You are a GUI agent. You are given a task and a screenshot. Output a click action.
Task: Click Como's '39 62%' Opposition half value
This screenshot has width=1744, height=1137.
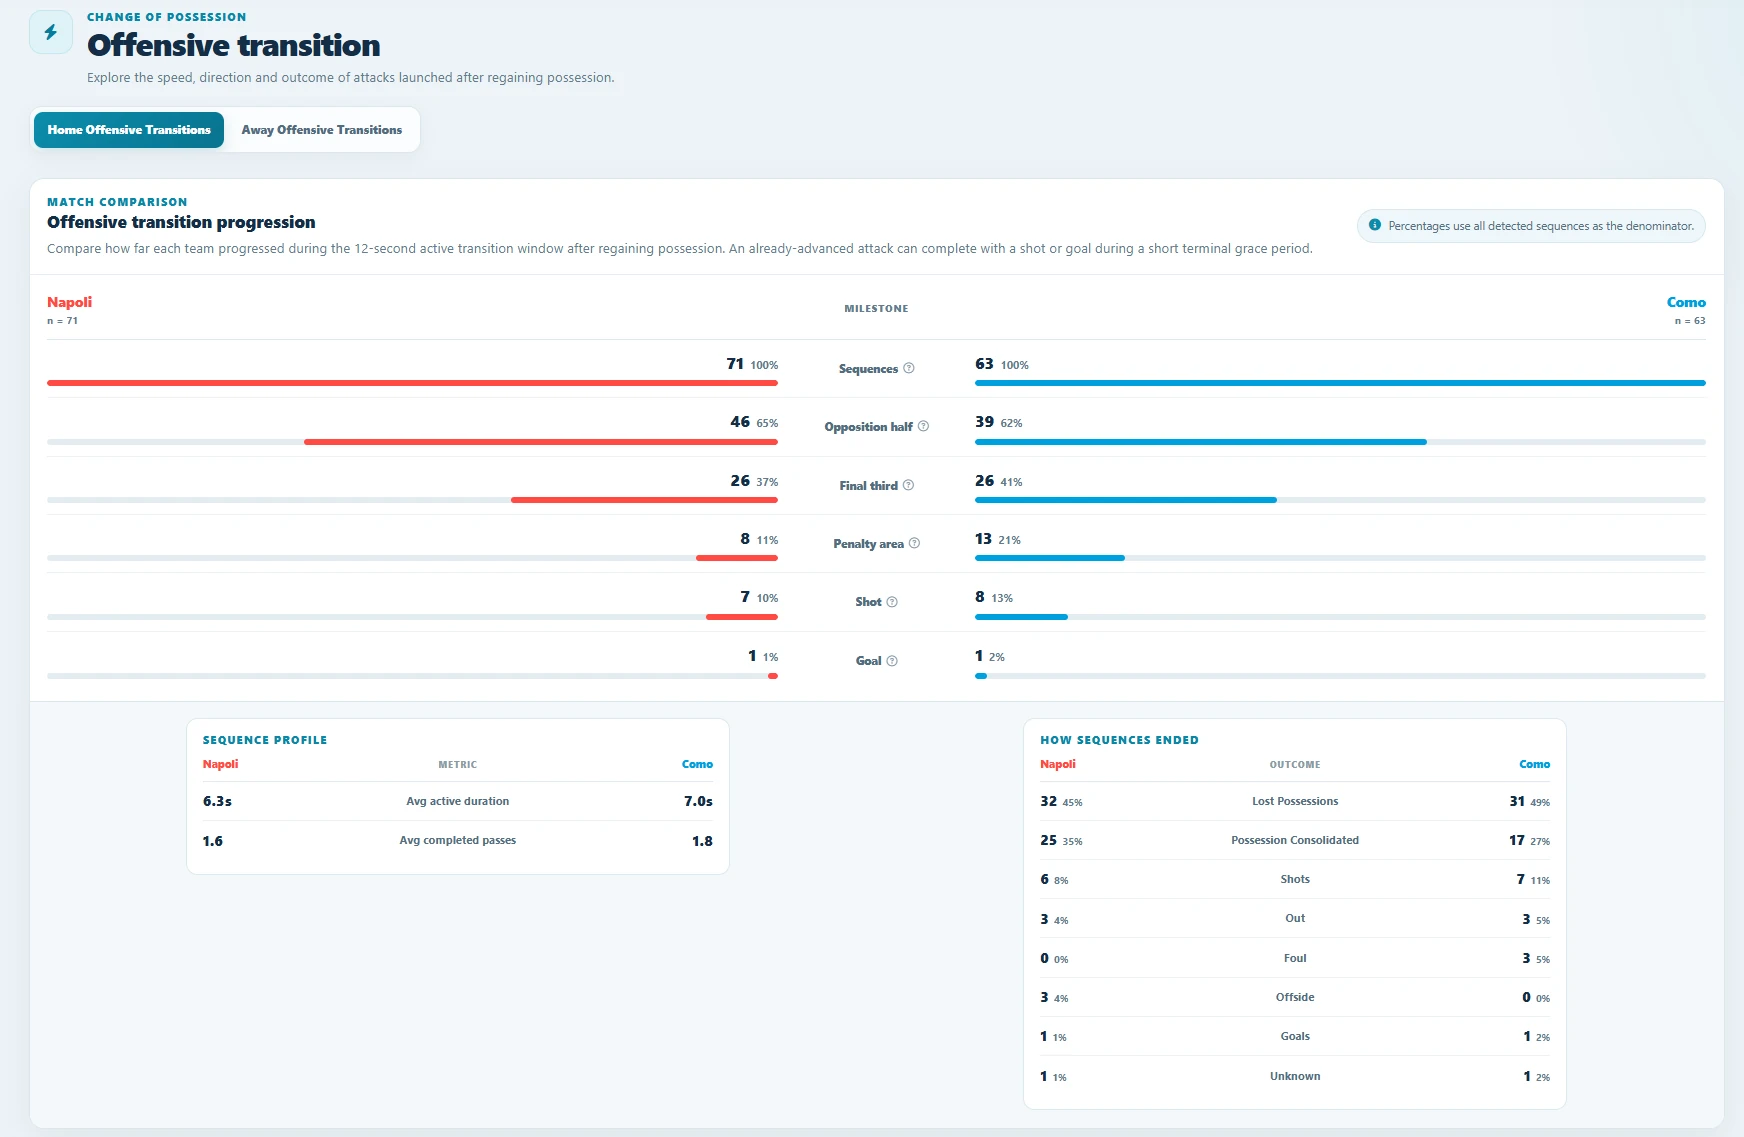pos(999,422)
